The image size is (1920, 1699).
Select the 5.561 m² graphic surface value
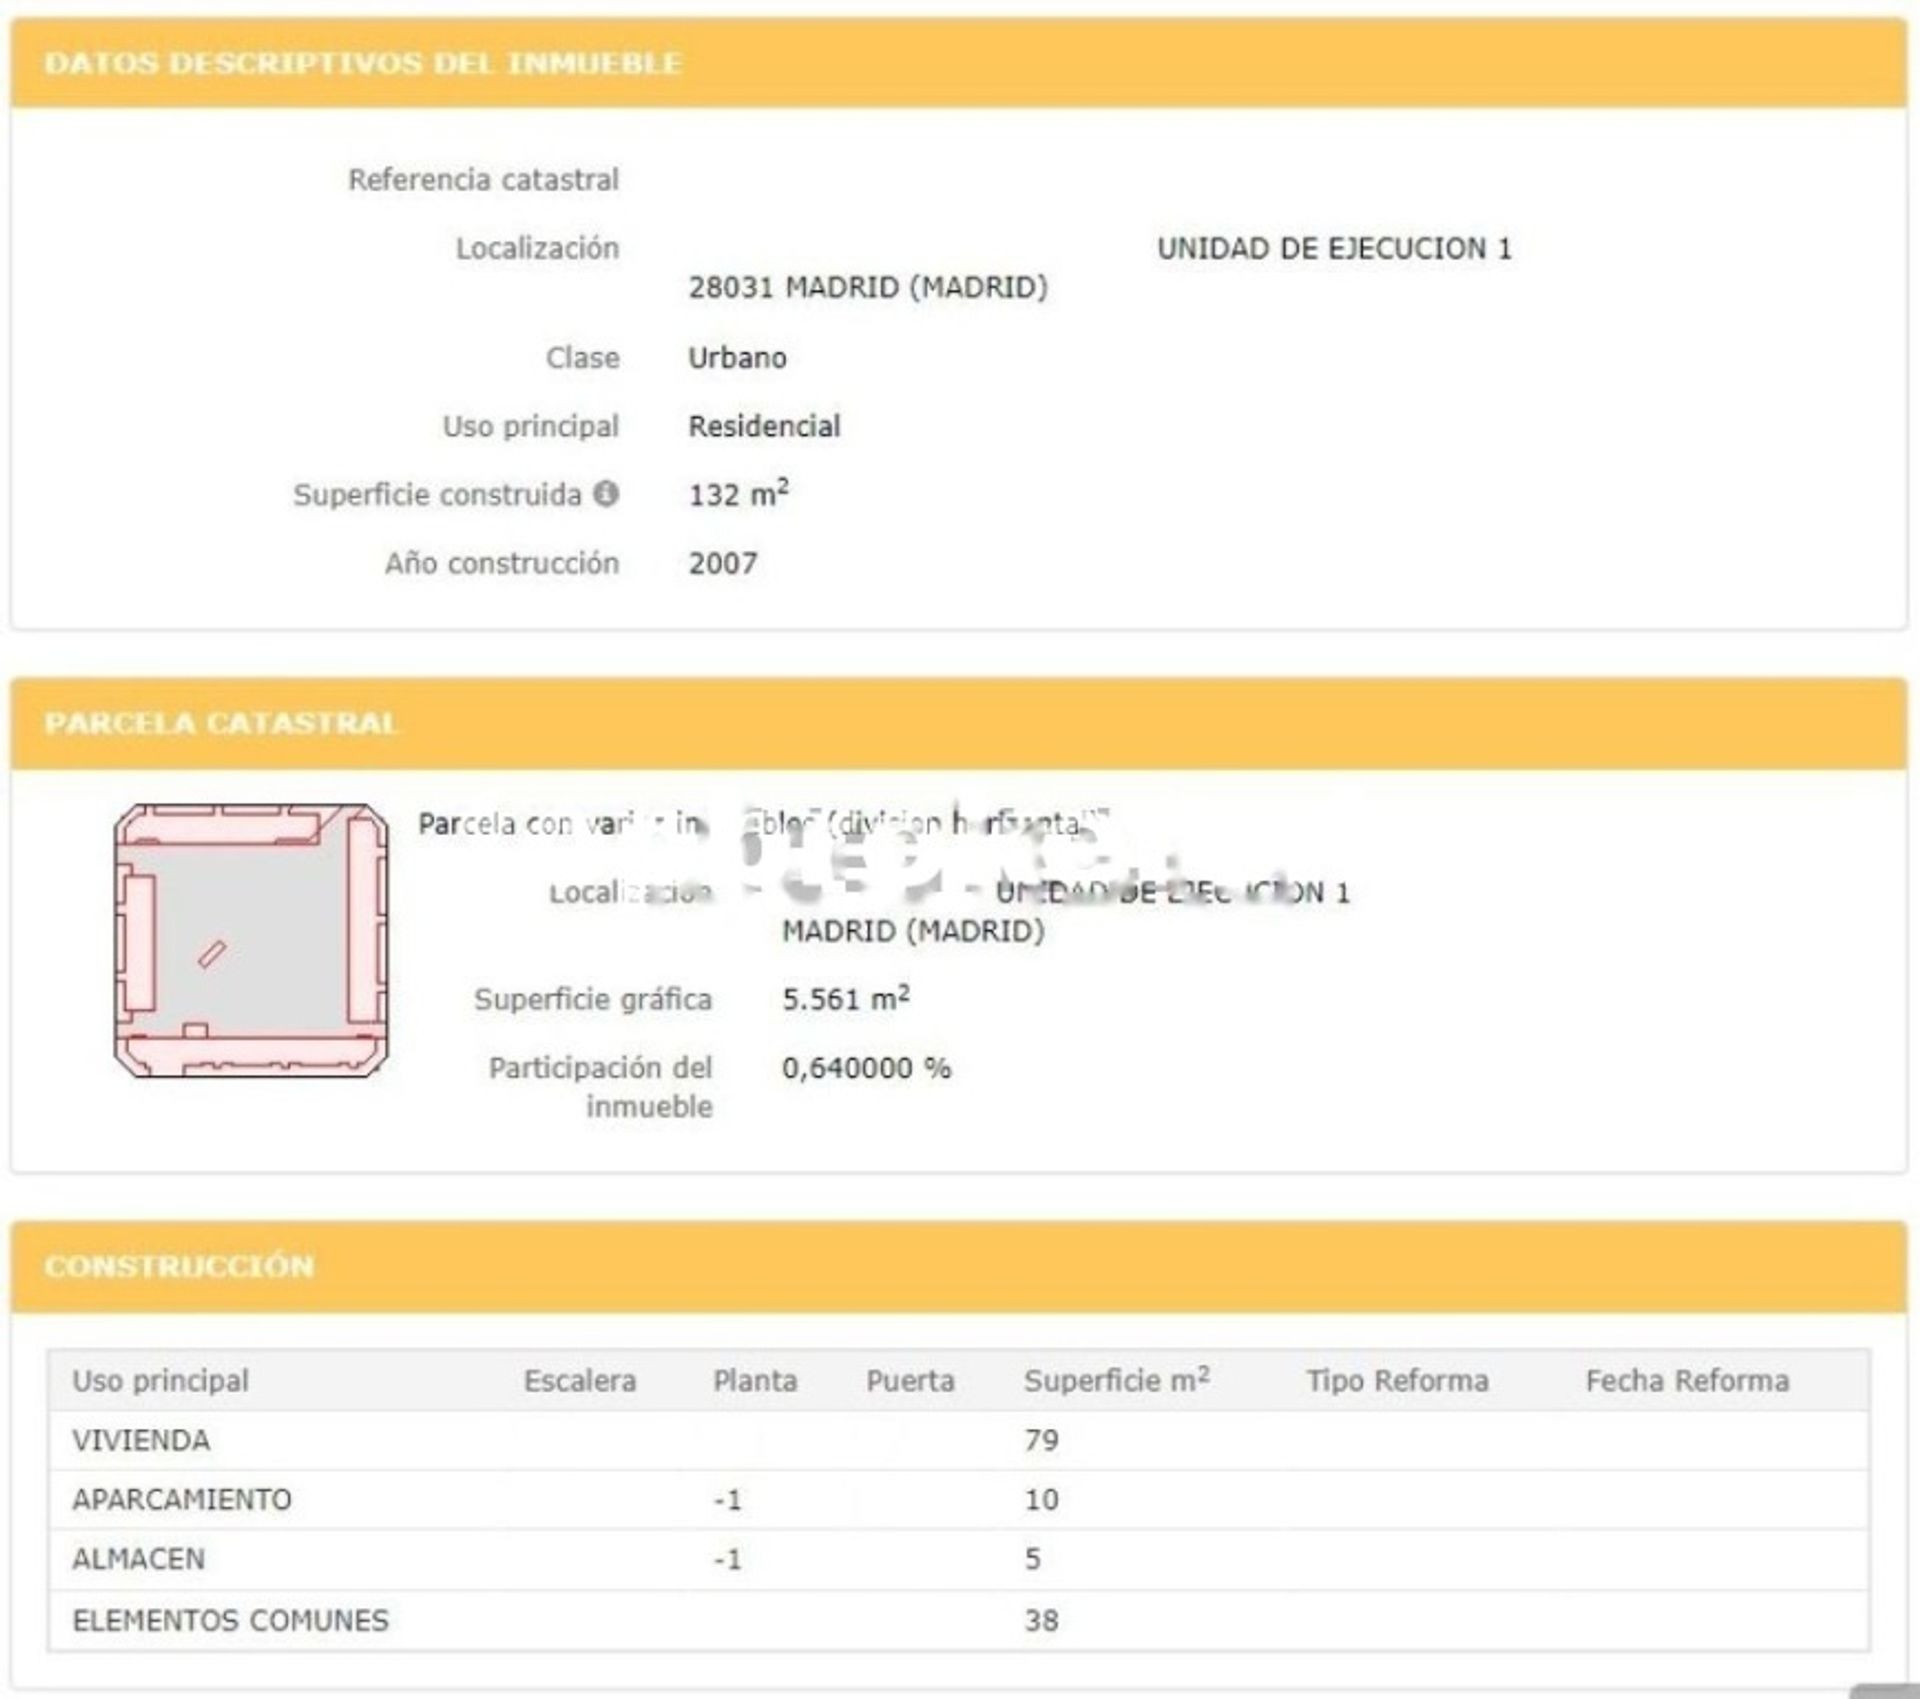click(846, 998)
